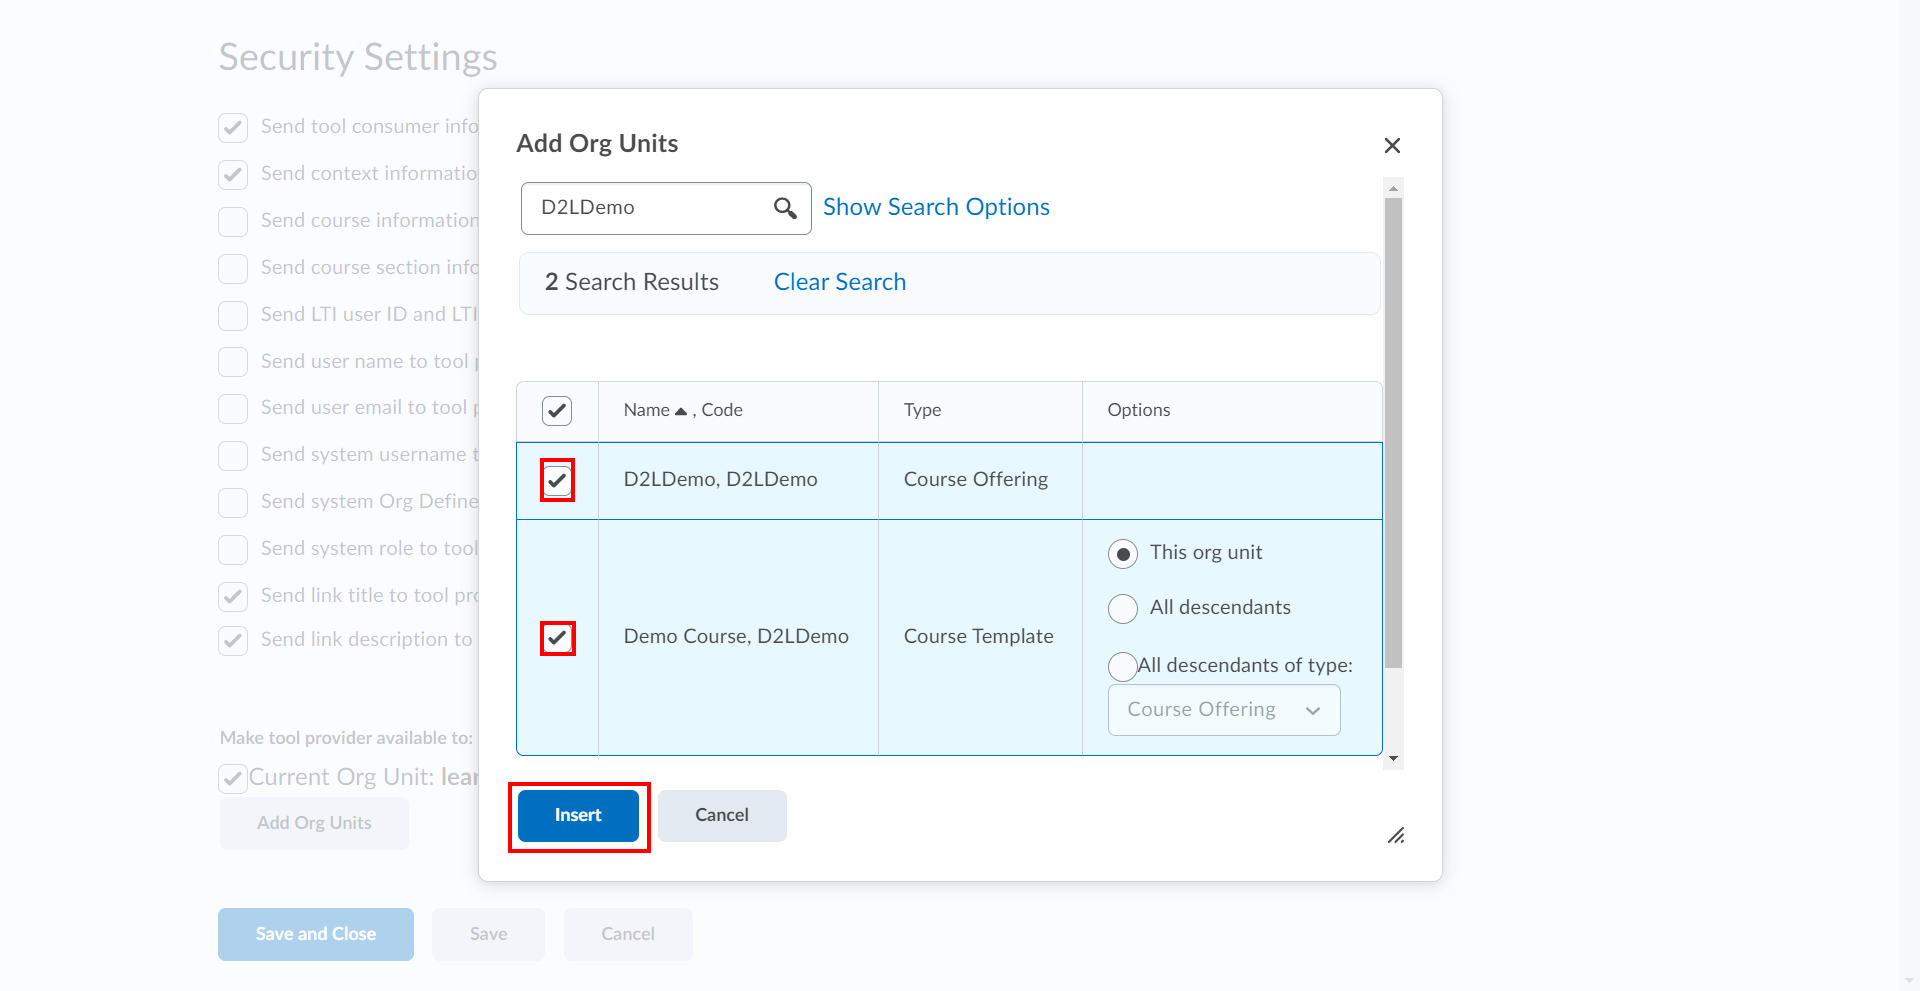Enable Send system Org Defined checkbox

233,503
